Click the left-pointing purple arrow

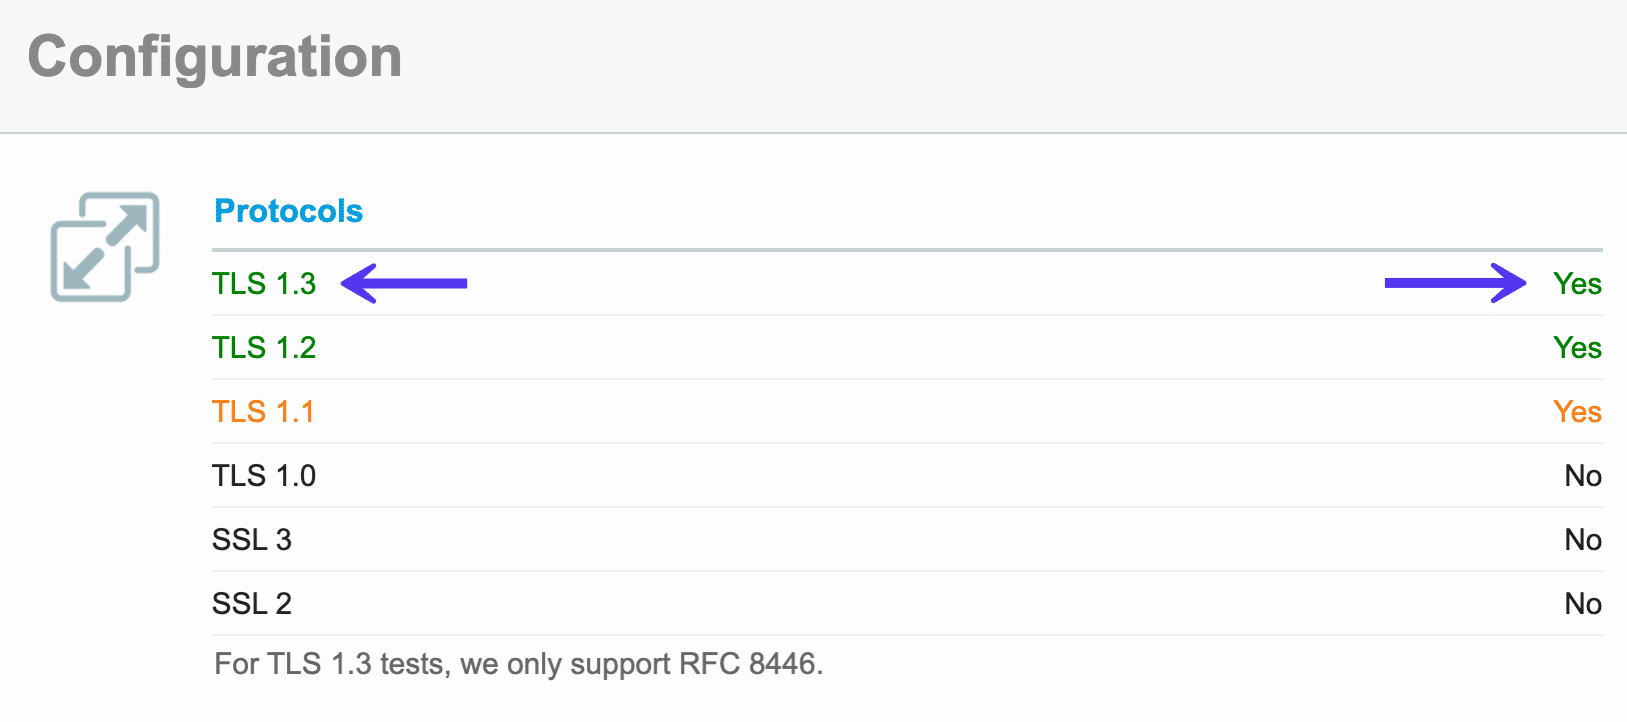404,283
